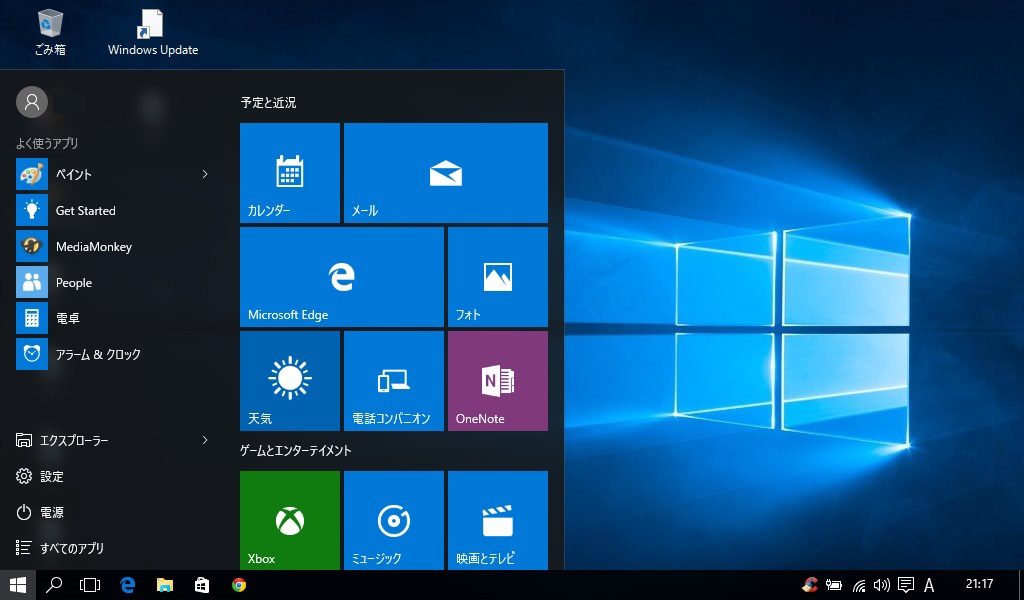Click the '予定と近況' tile group header

coord(268,103)
